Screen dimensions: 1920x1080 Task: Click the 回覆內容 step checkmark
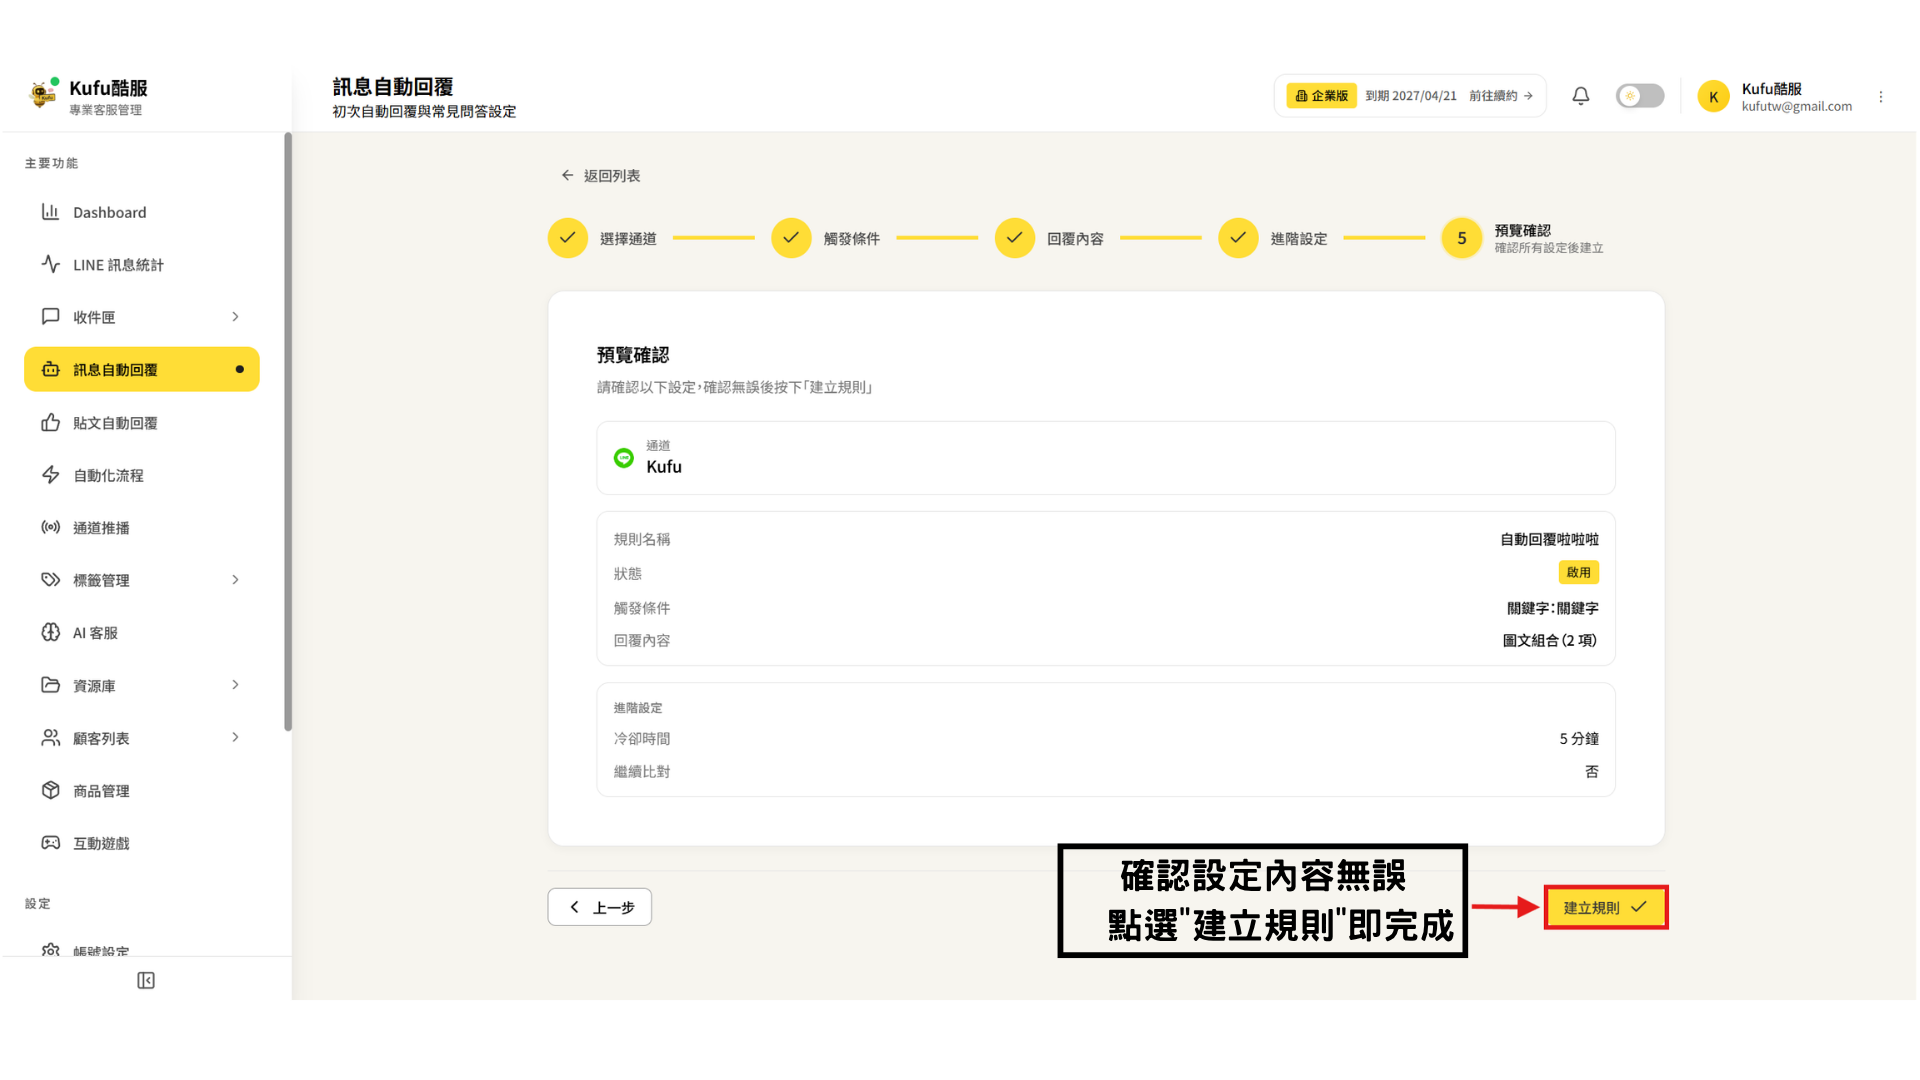point(1014,238)
